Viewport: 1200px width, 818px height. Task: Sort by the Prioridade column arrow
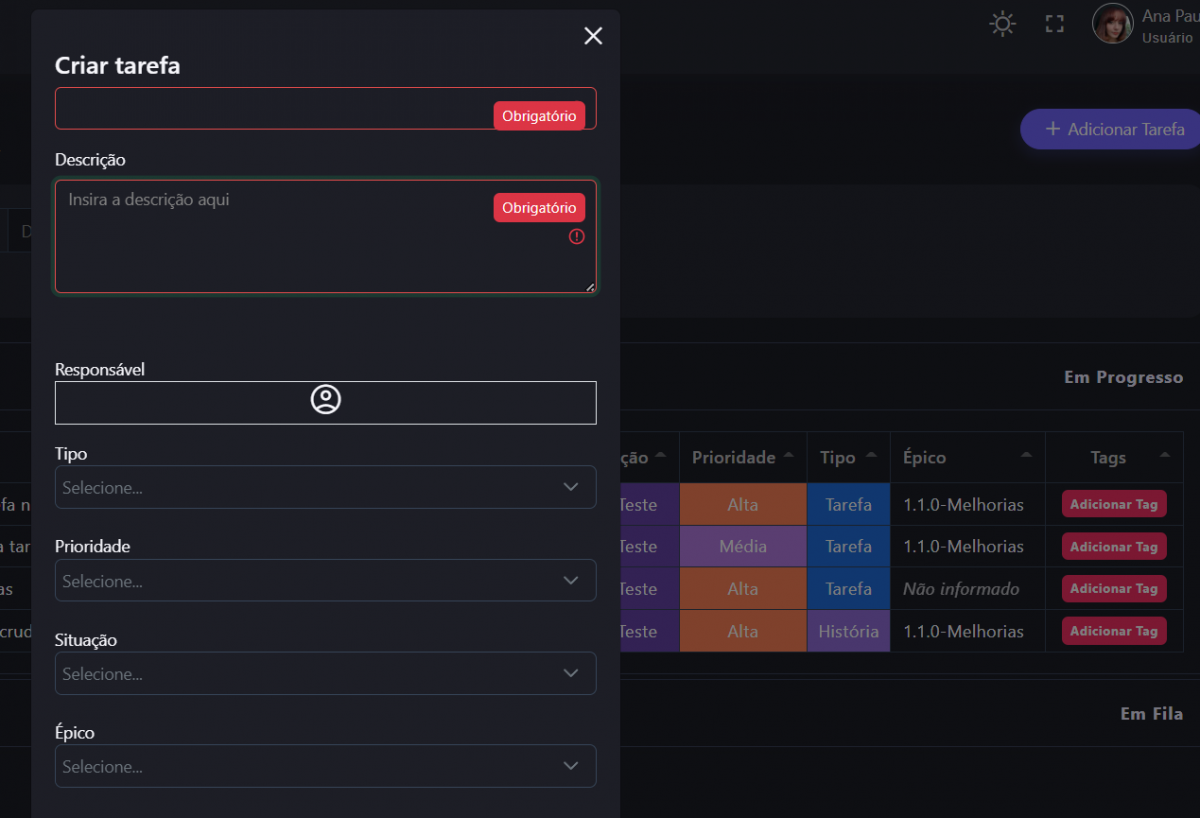[789, 456]
